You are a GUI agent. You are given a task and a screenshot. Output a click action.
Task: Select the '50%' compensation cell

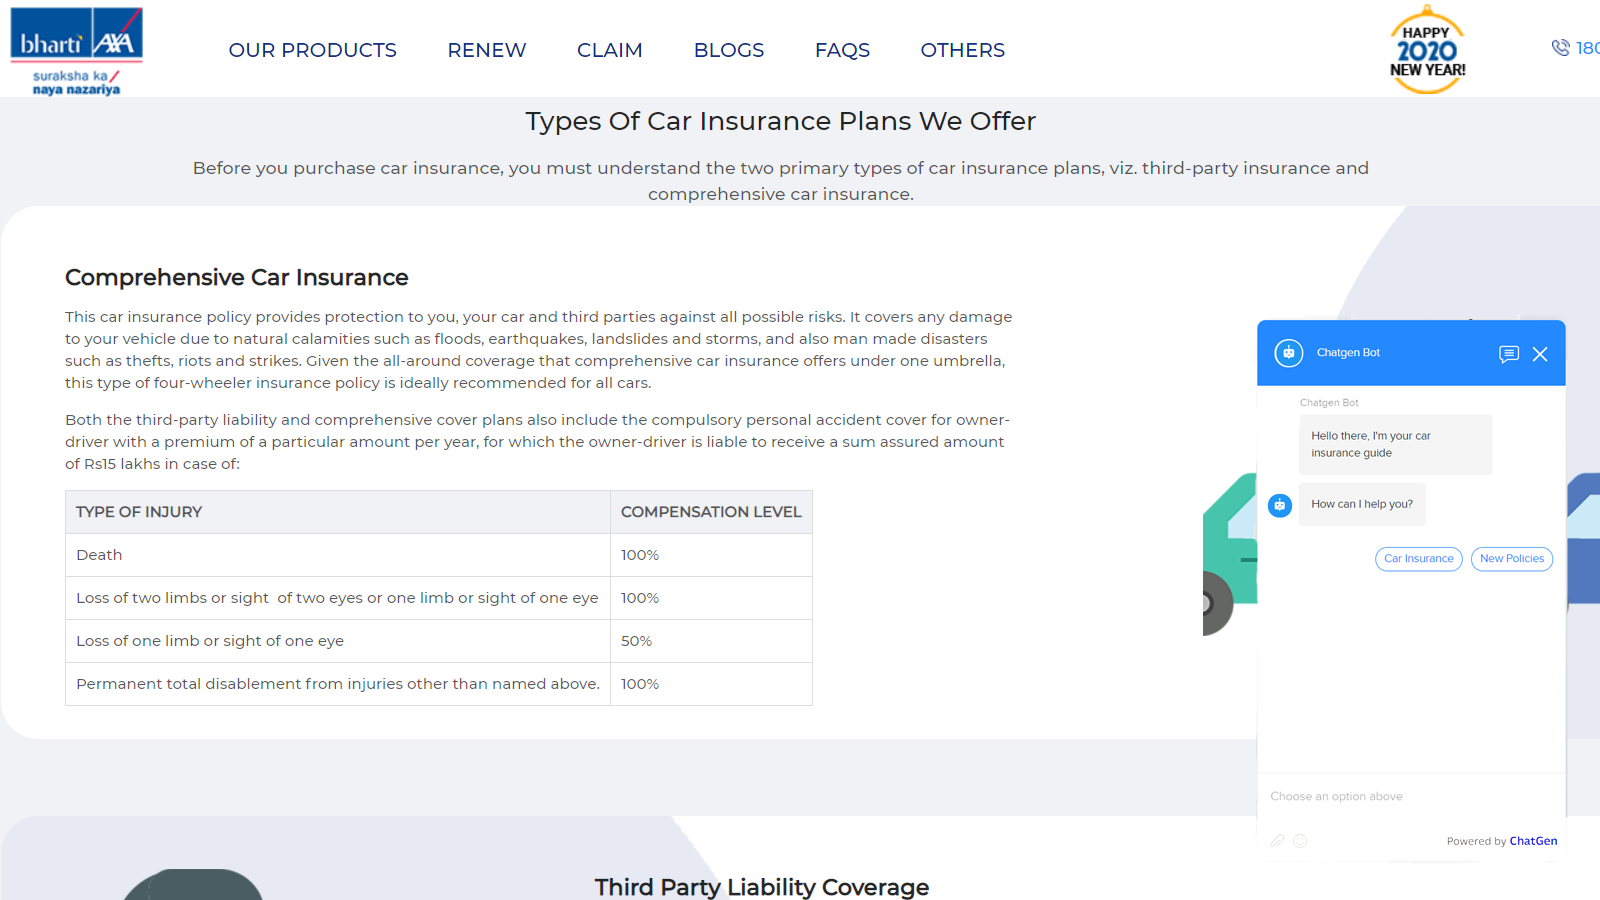(711, 641)
